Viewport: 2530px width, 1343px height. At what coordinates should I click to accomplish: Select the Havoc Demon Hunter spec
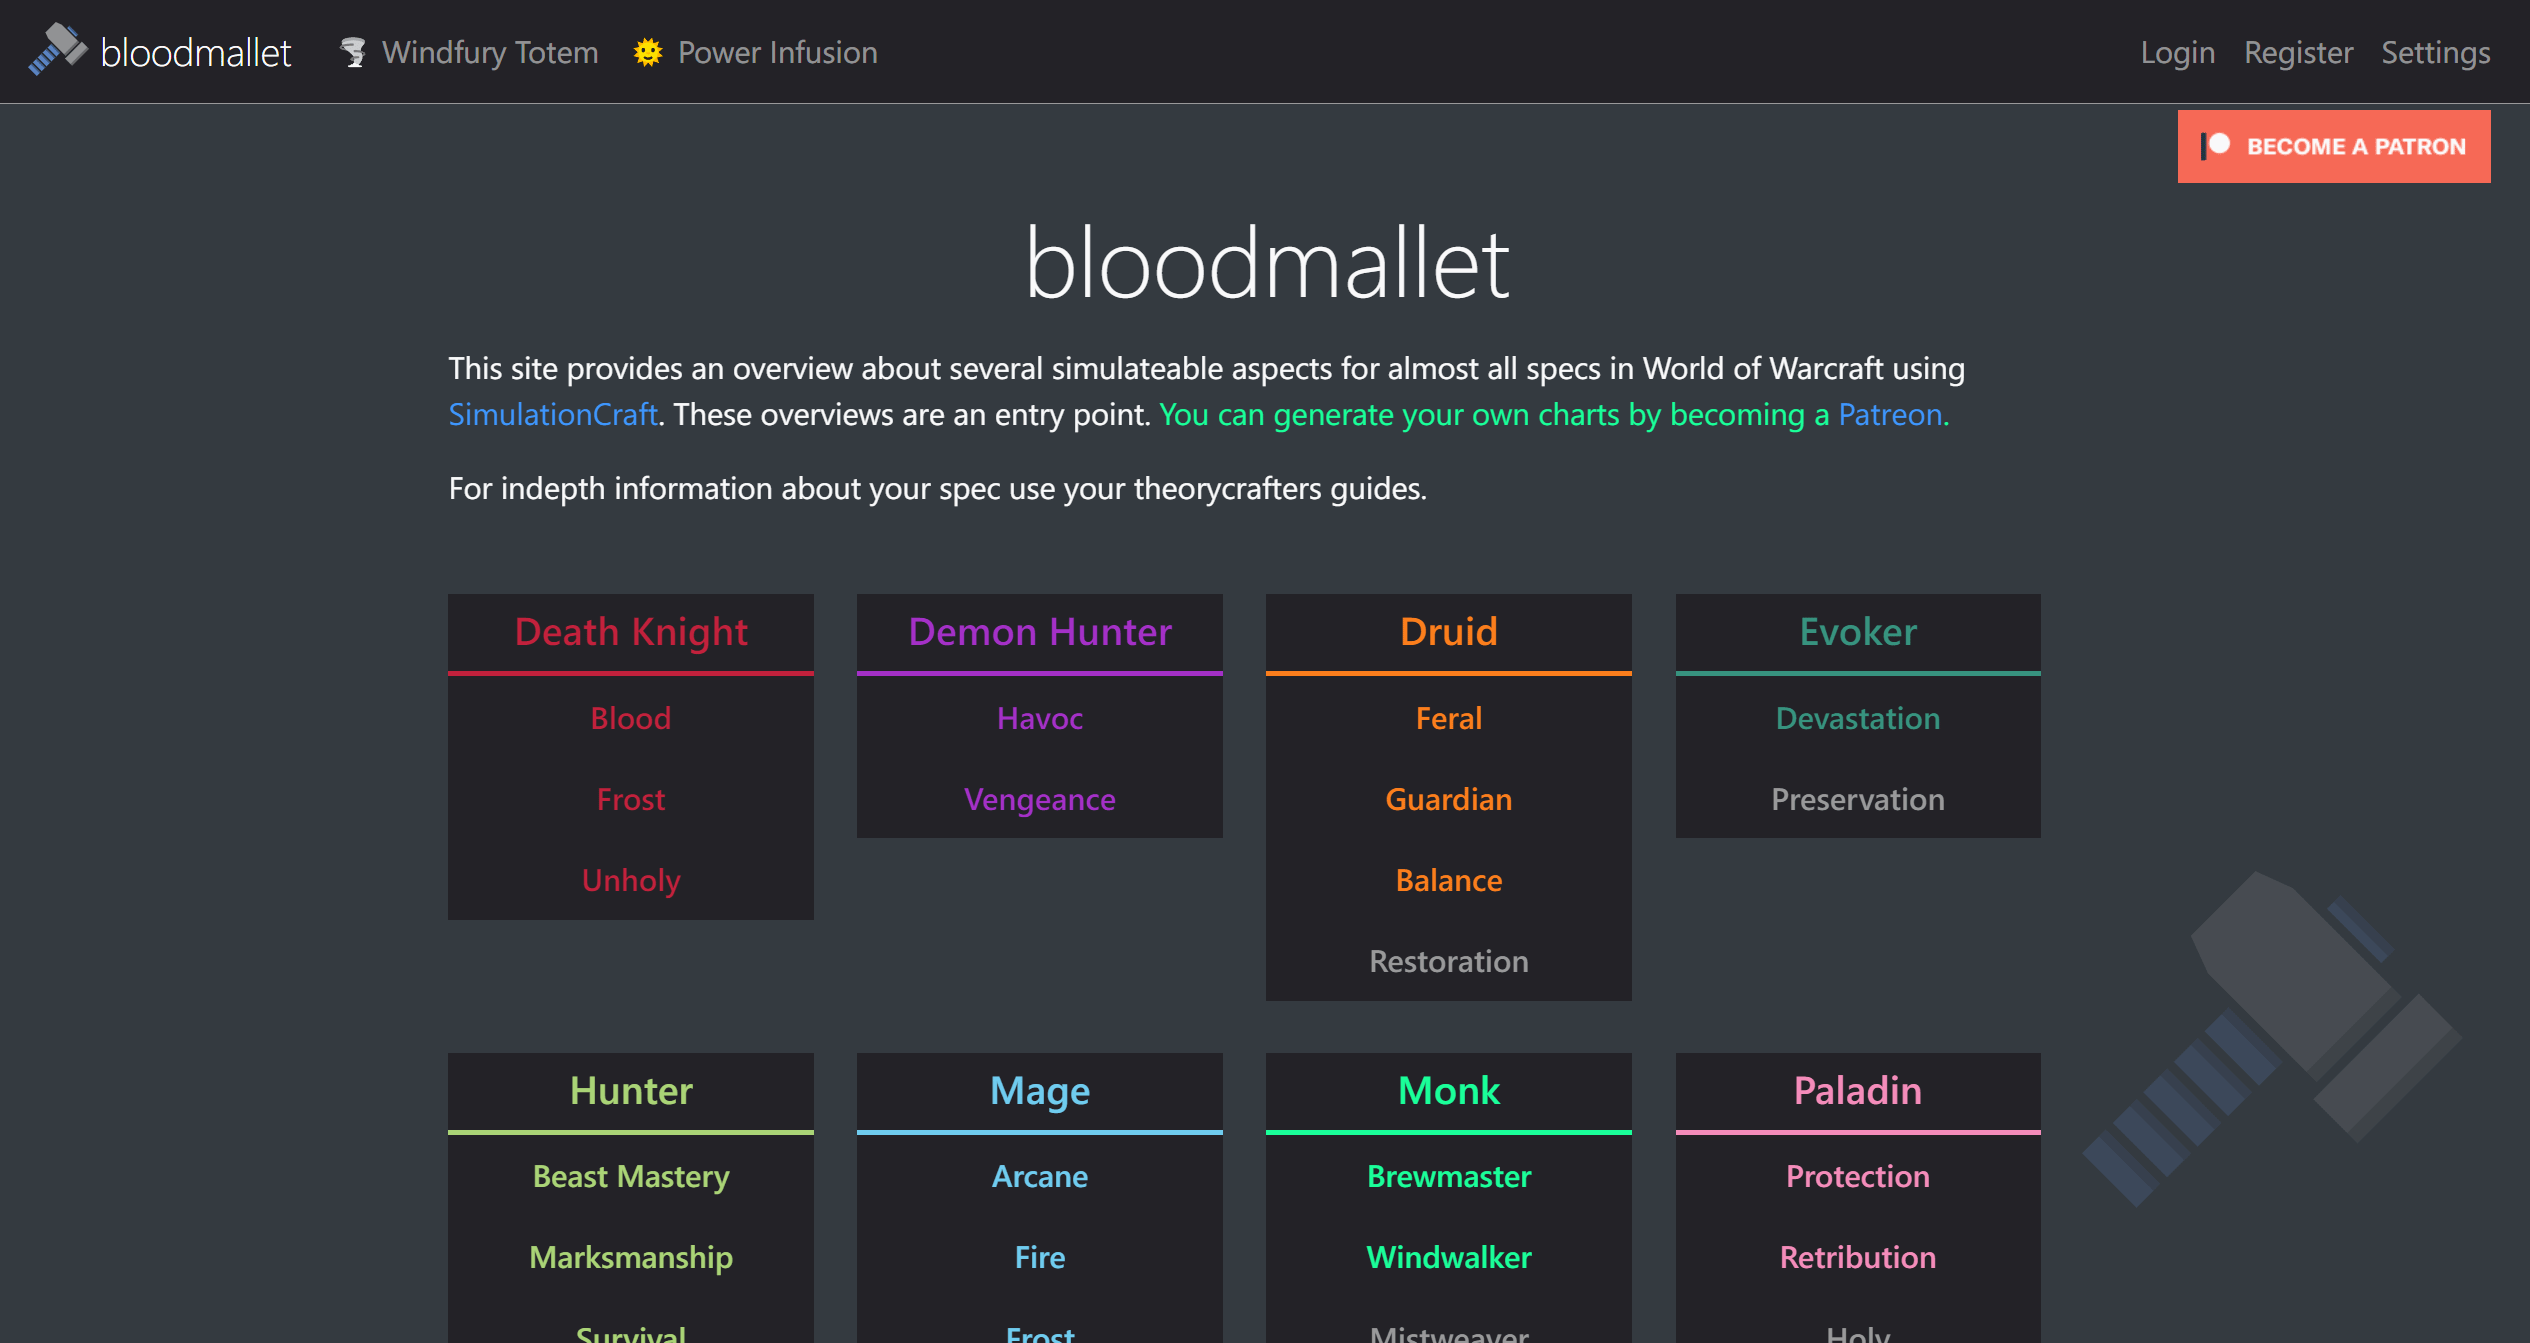tap(1041, 719)
